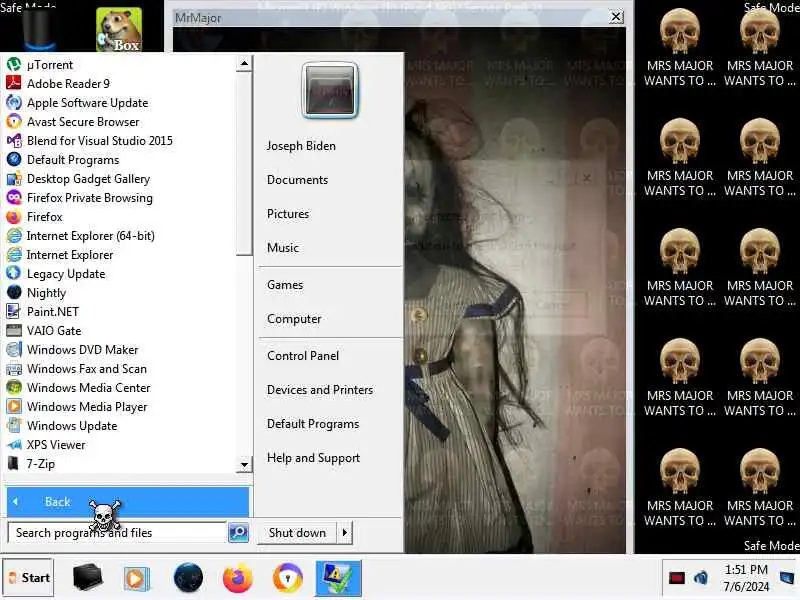Click the Shut down button
800x600 pixels.
tap(297, 533)
